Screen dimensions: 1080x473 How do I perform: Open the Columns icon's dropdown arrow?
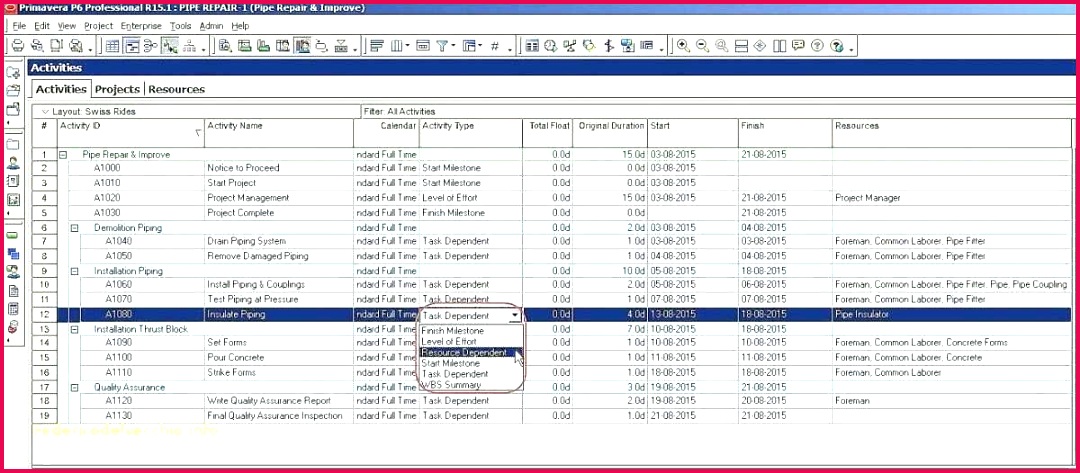(408, 47)
